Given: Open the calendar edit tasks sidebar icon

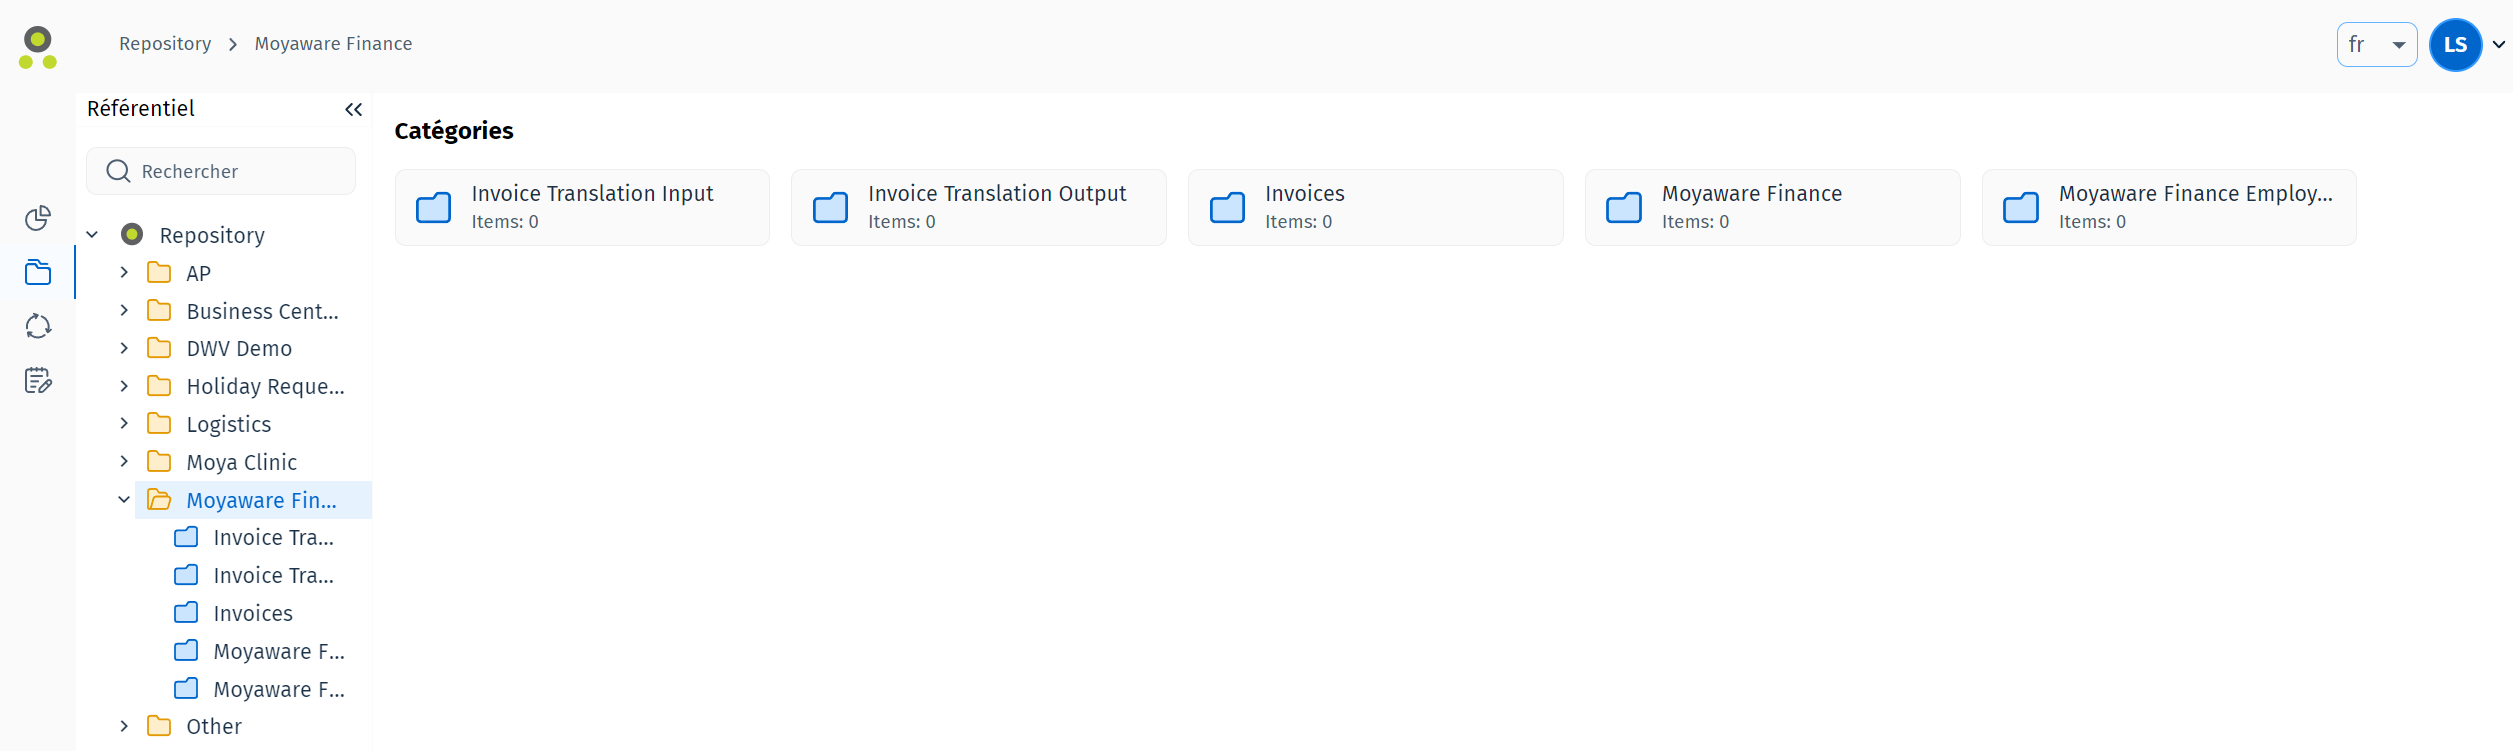Looking at the screenshot, I should (38, 380).
